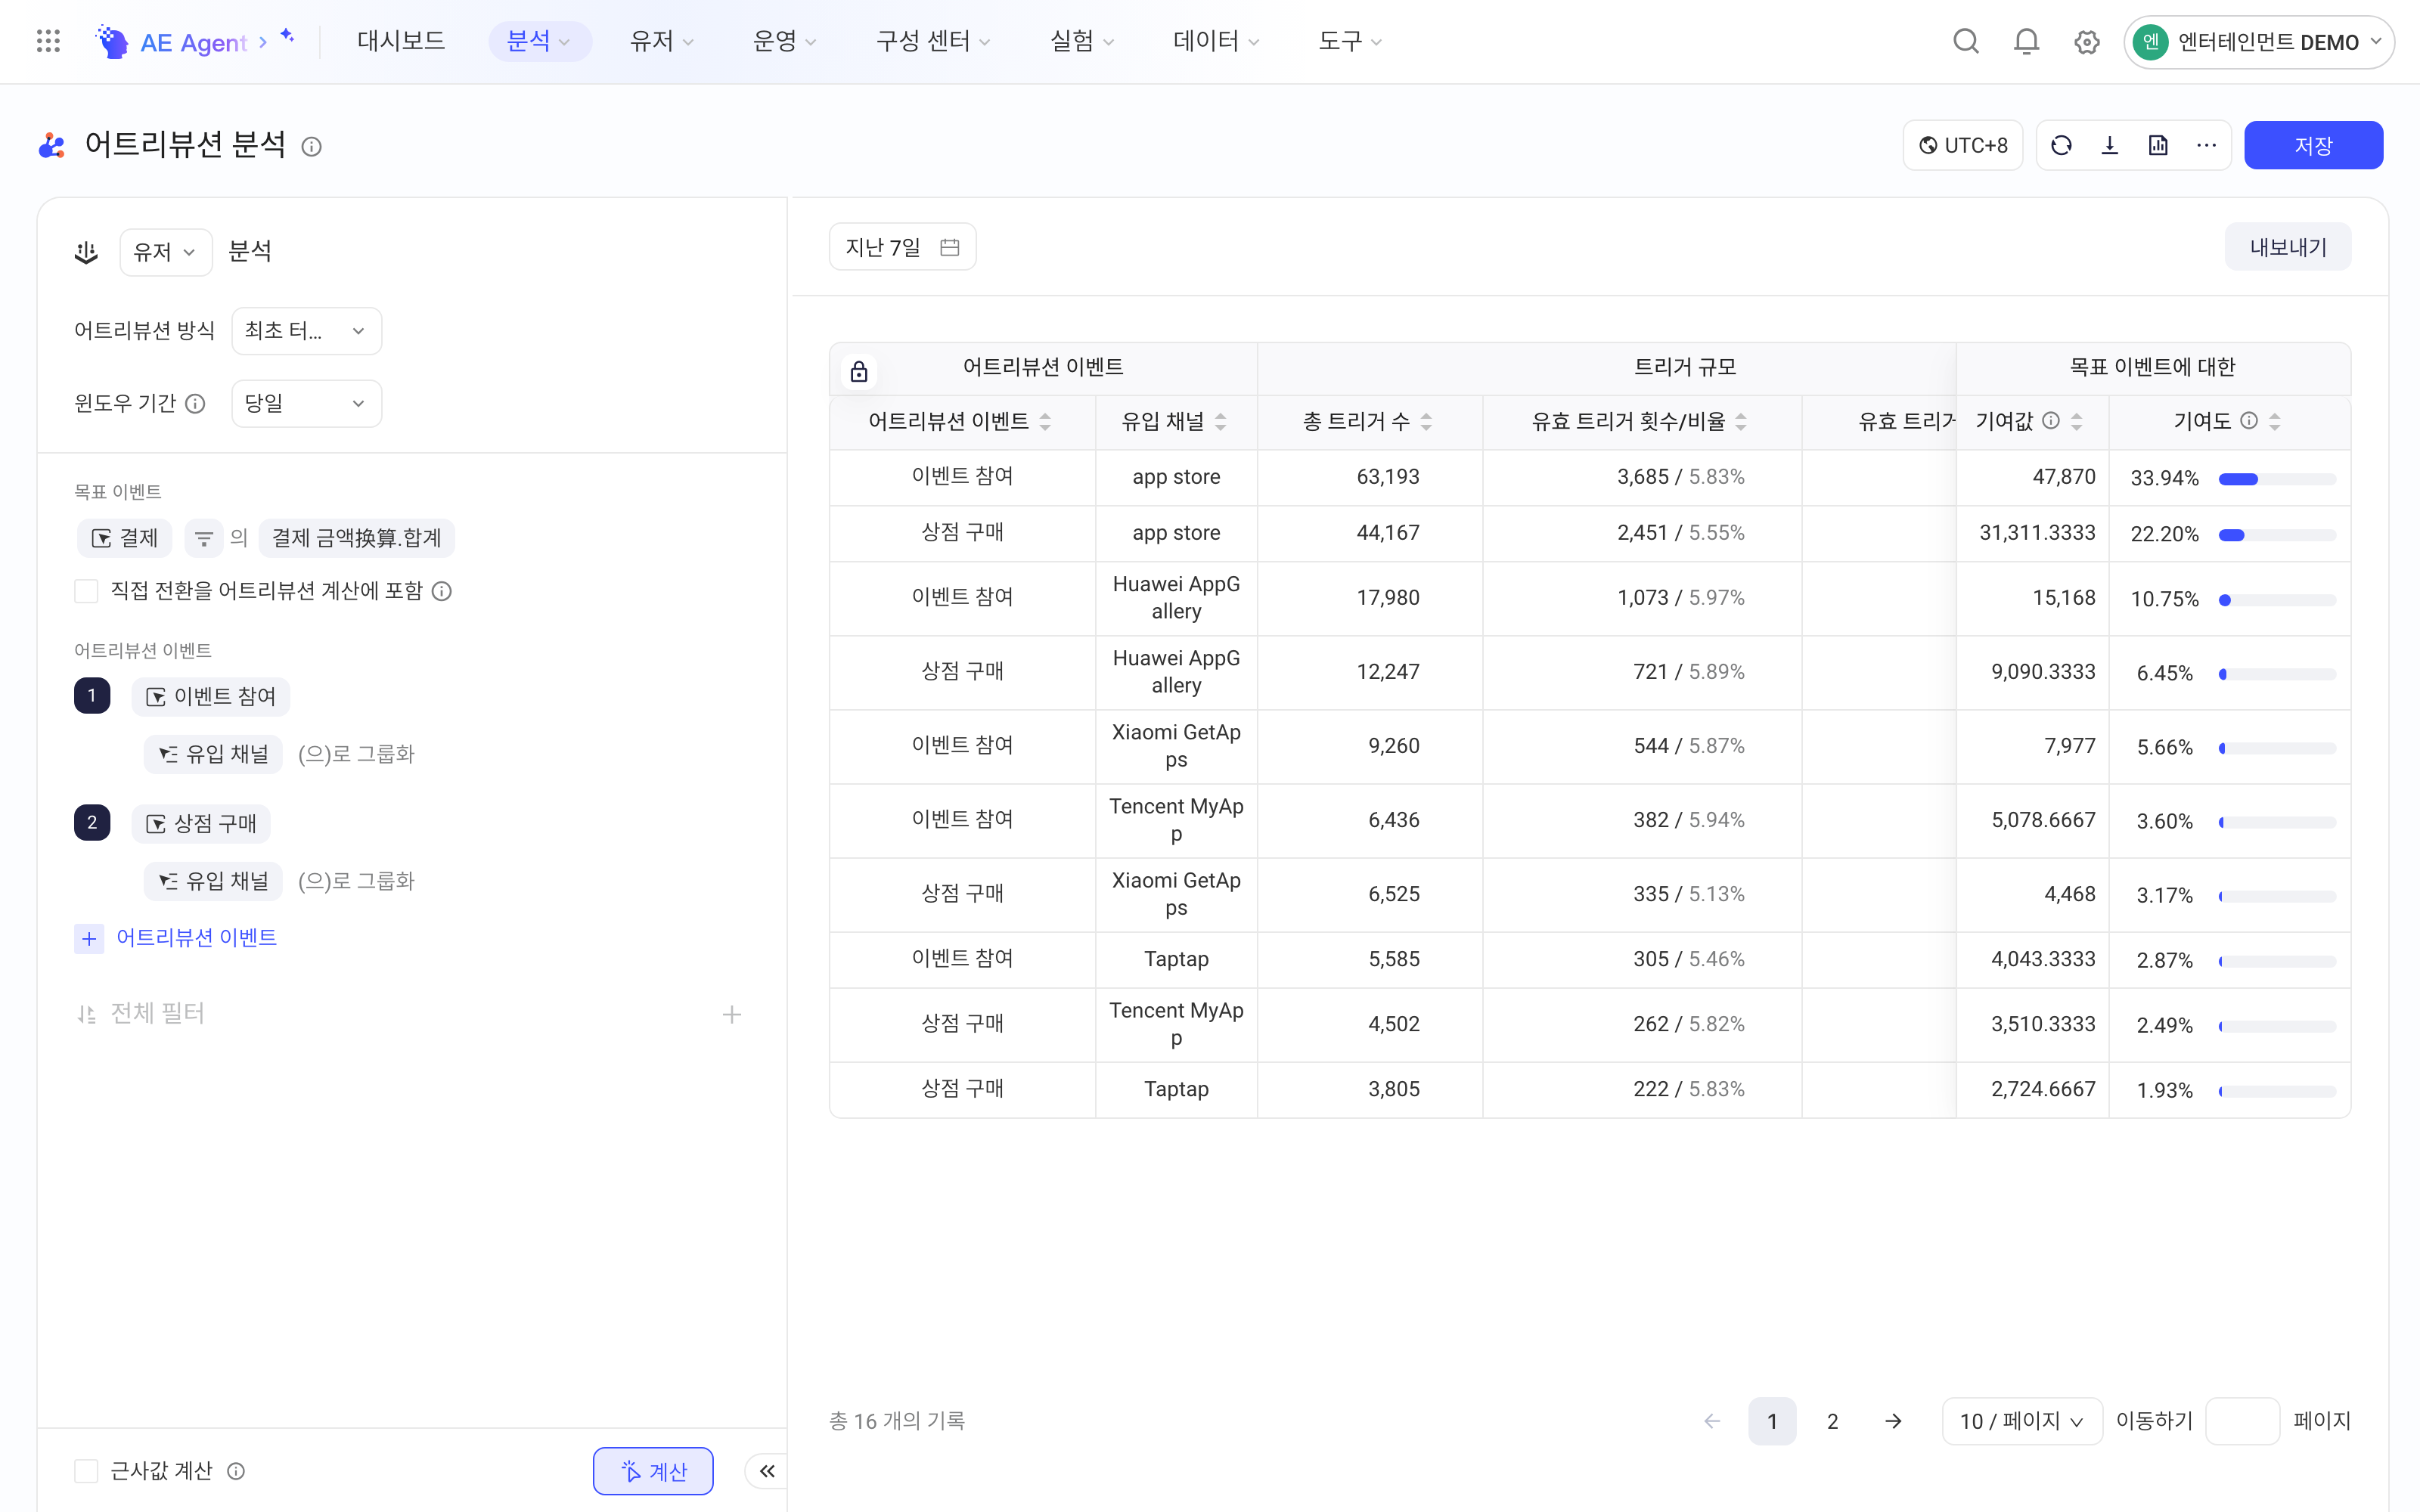Select page 1 in pagination
Image resolution: width=2420 pixels, height=1512 pixels.
pyautogui.click(x=1772, y=1421)
